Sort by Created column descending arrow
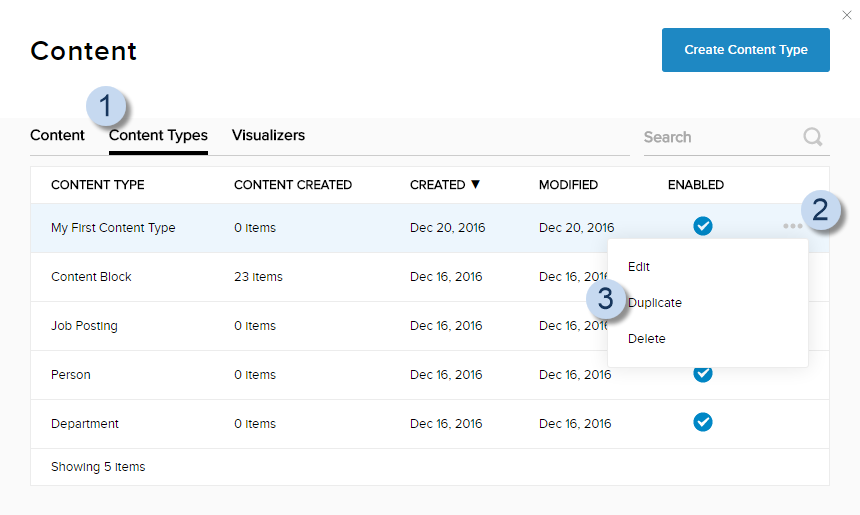860x515 pixels. tap(475, 185)
